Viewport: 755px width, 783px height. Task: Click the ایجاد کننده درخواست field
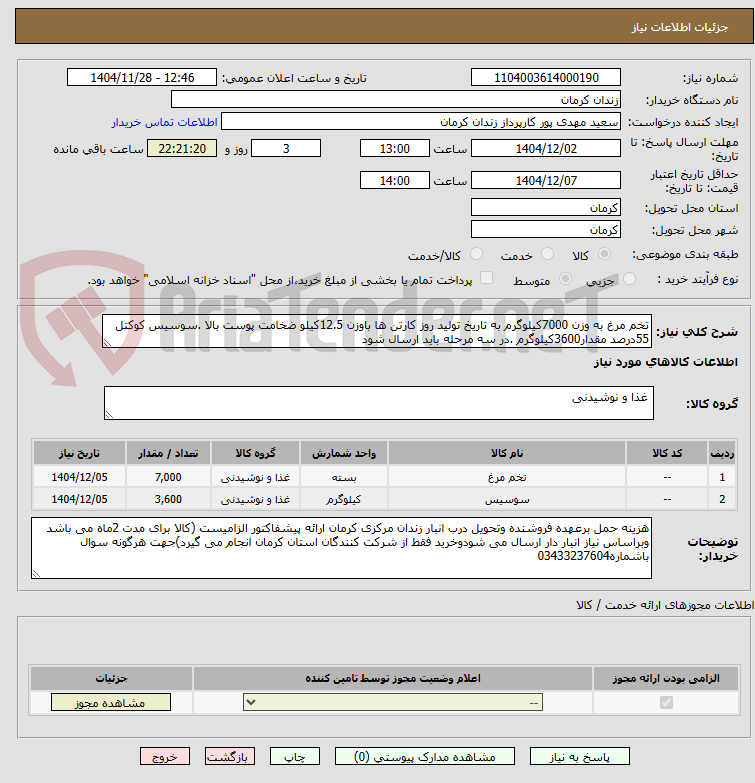coord(421,121)
